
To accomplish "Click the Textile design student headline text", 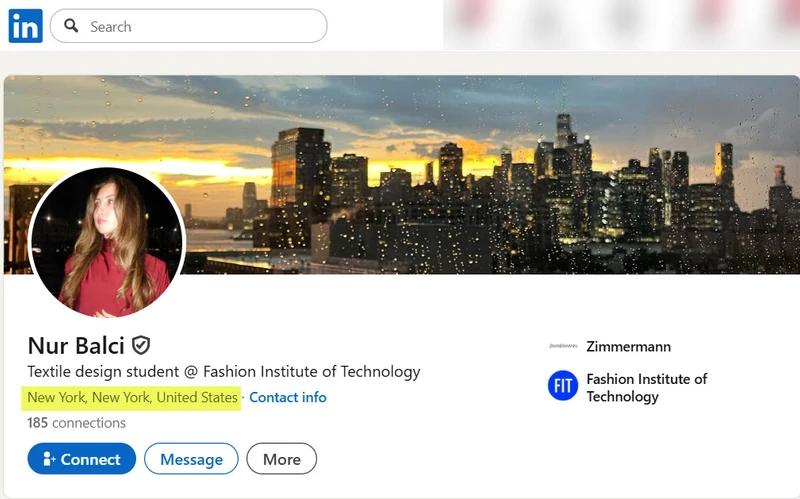I will 223,371.
